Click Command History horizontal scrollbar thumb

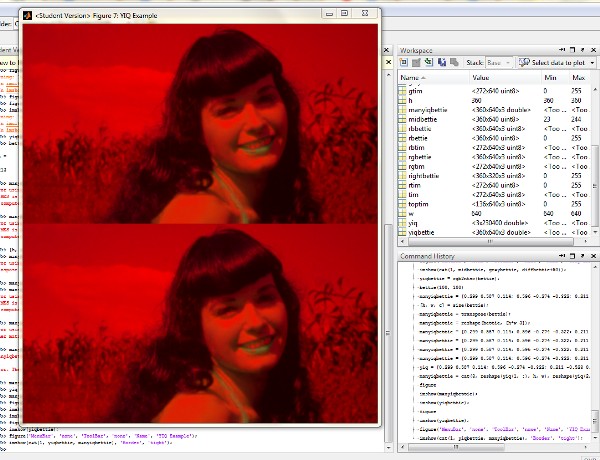[x=456, y=447]
